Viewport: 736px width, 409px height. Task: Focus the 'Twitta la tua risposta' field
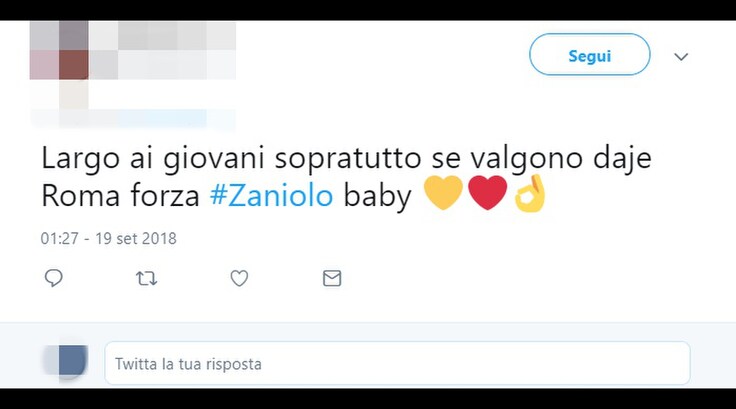point(398,363)
